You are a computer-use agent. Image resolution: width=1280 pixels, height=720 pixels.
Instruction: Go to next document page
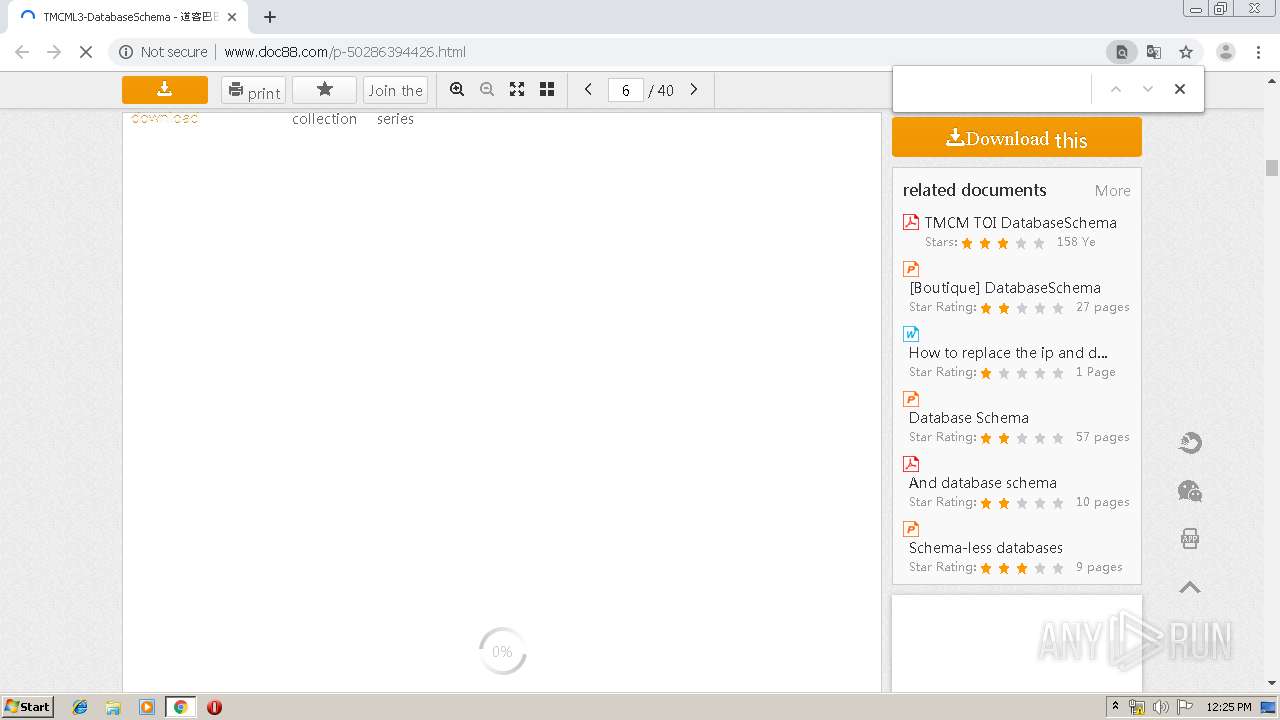click(694, 90)
